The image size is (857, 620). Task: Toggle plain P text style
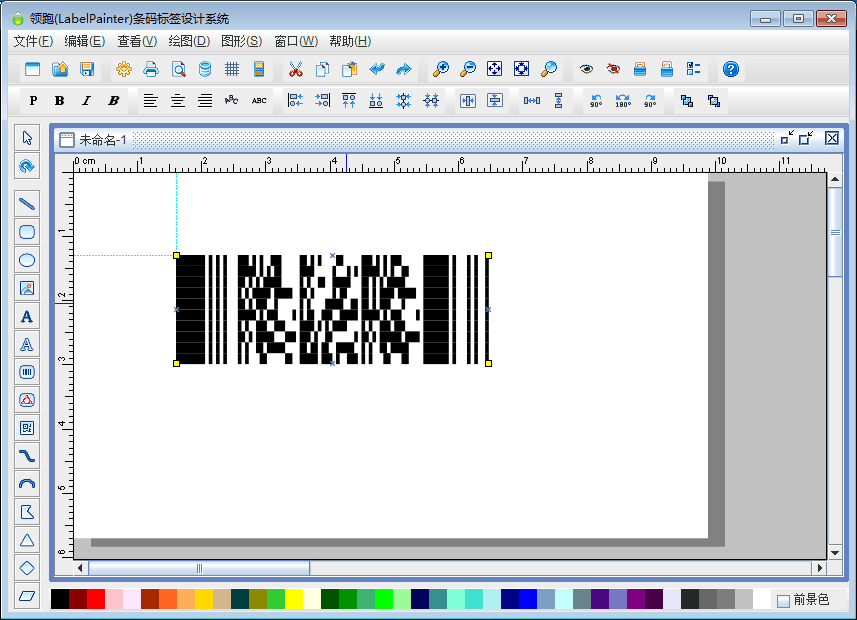(33, 101)
